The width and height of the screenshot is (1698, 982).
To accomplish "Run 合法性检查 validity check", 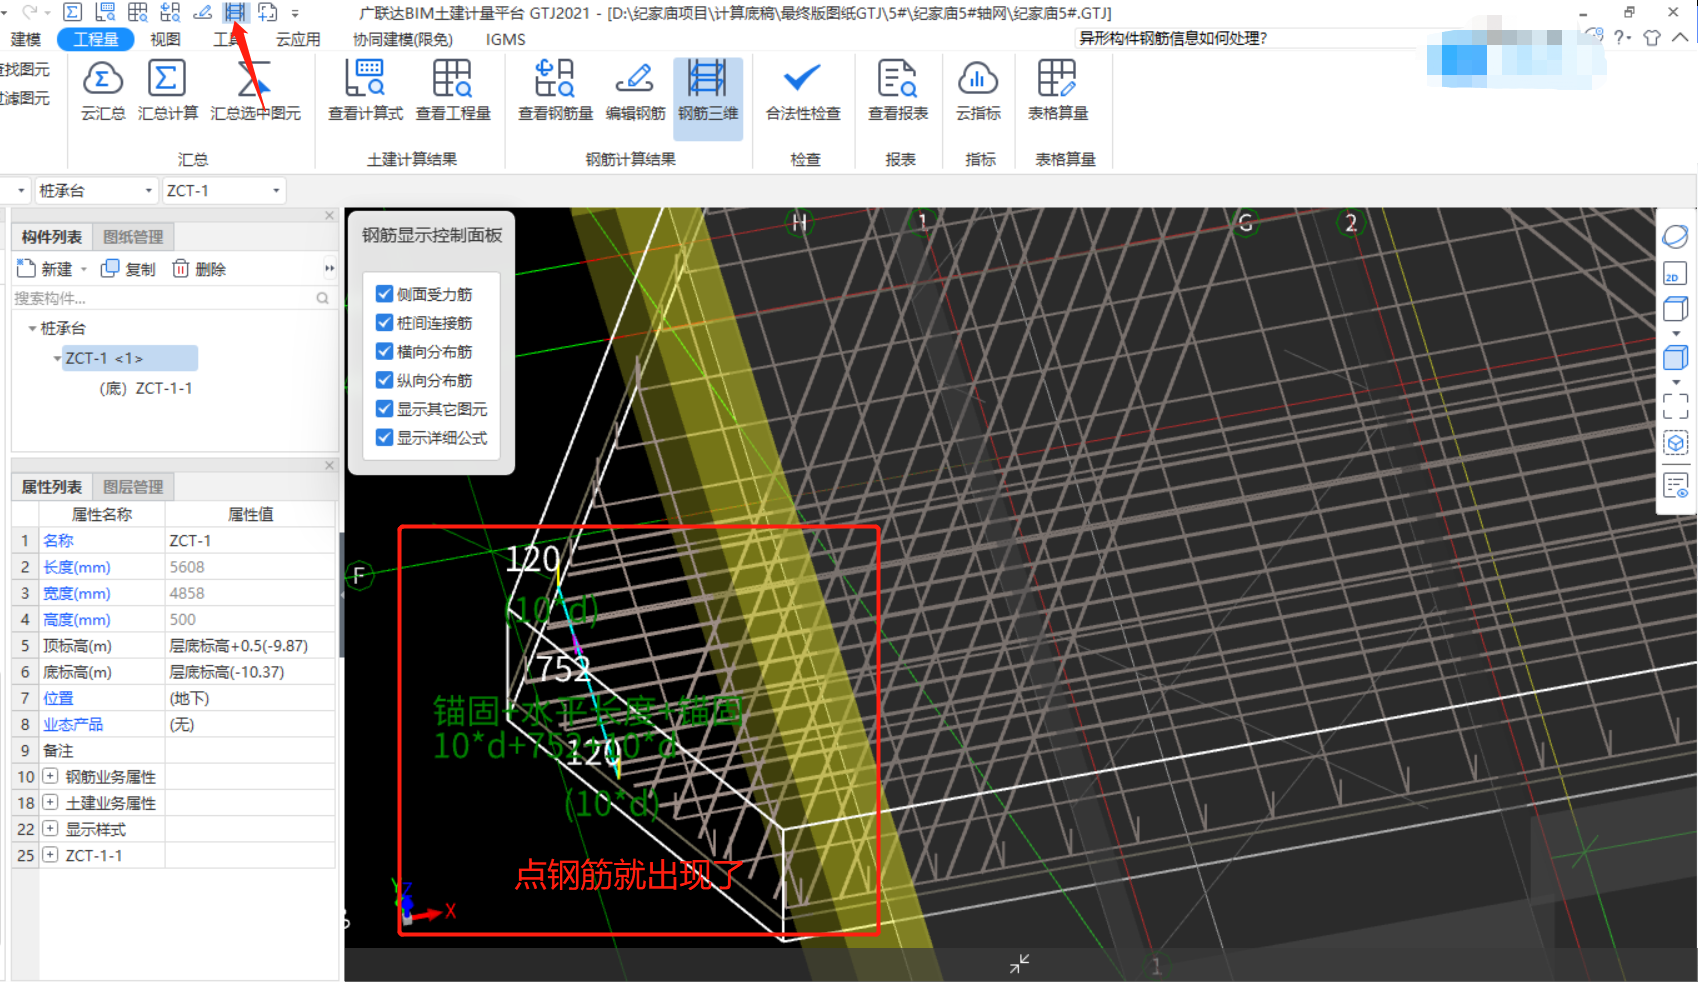I will pos(803,91).
